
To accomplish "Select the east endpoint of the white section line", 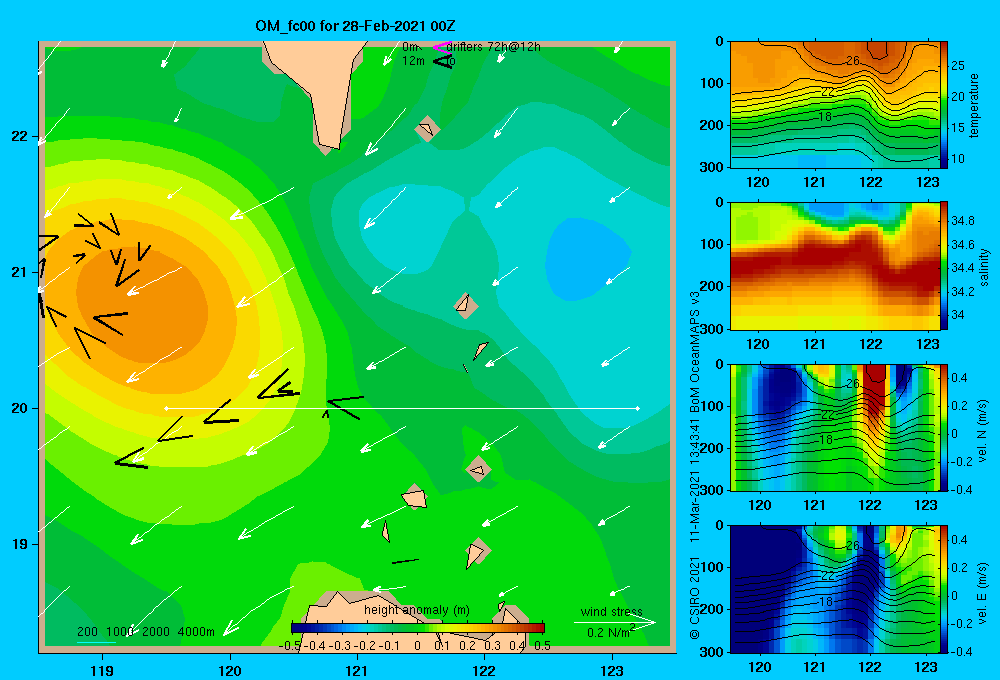I will coord(637,408).
